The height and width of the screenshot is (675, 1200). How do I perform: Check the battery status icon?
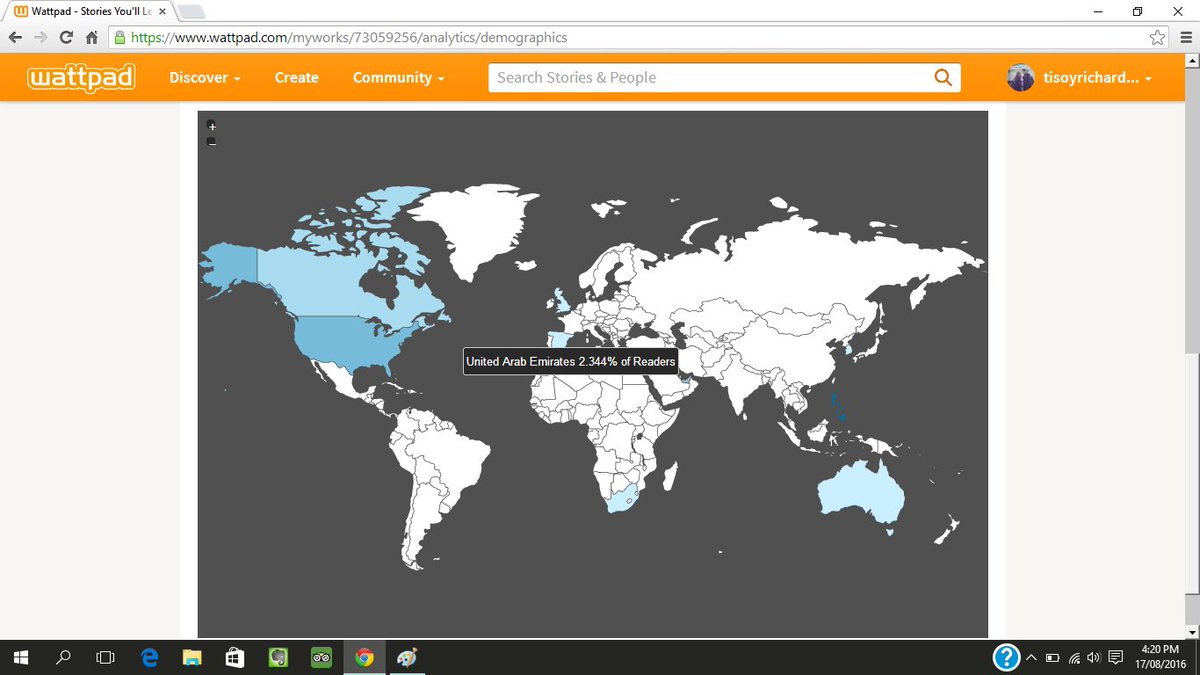pyautogui.click(x=1052, y=657)
